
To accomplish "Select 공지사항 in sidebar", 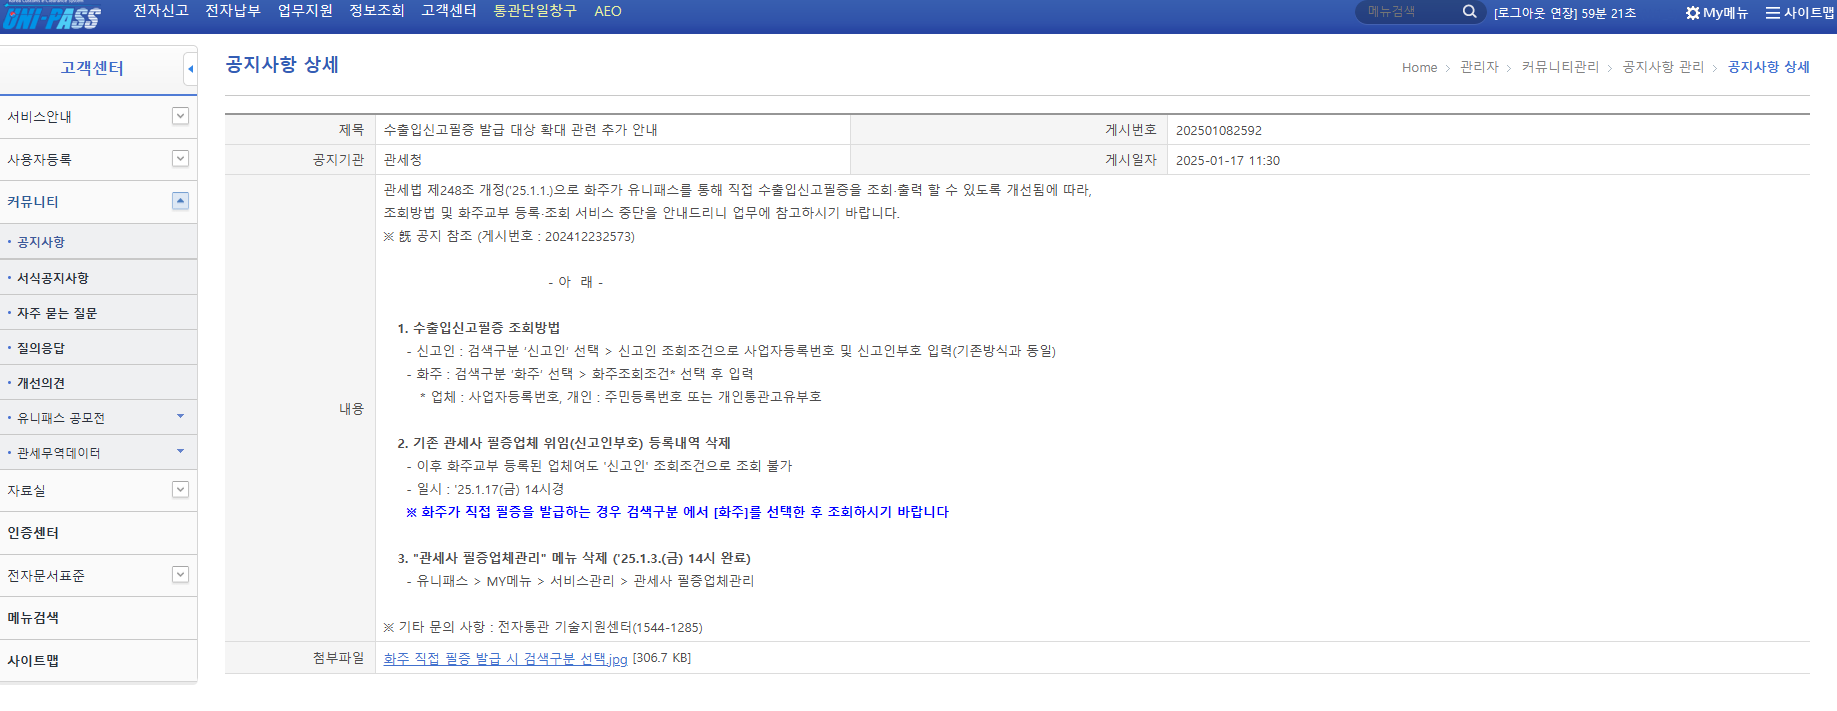I will coord(41,242).
